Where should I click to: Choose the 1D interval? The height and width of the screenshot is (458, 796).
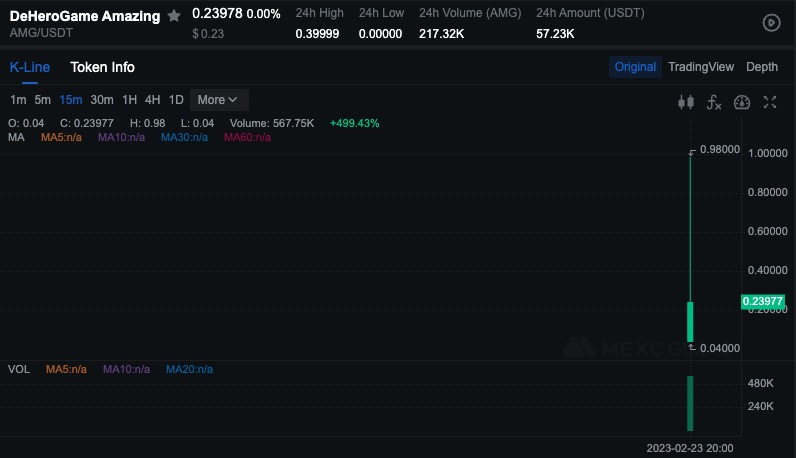176,100
